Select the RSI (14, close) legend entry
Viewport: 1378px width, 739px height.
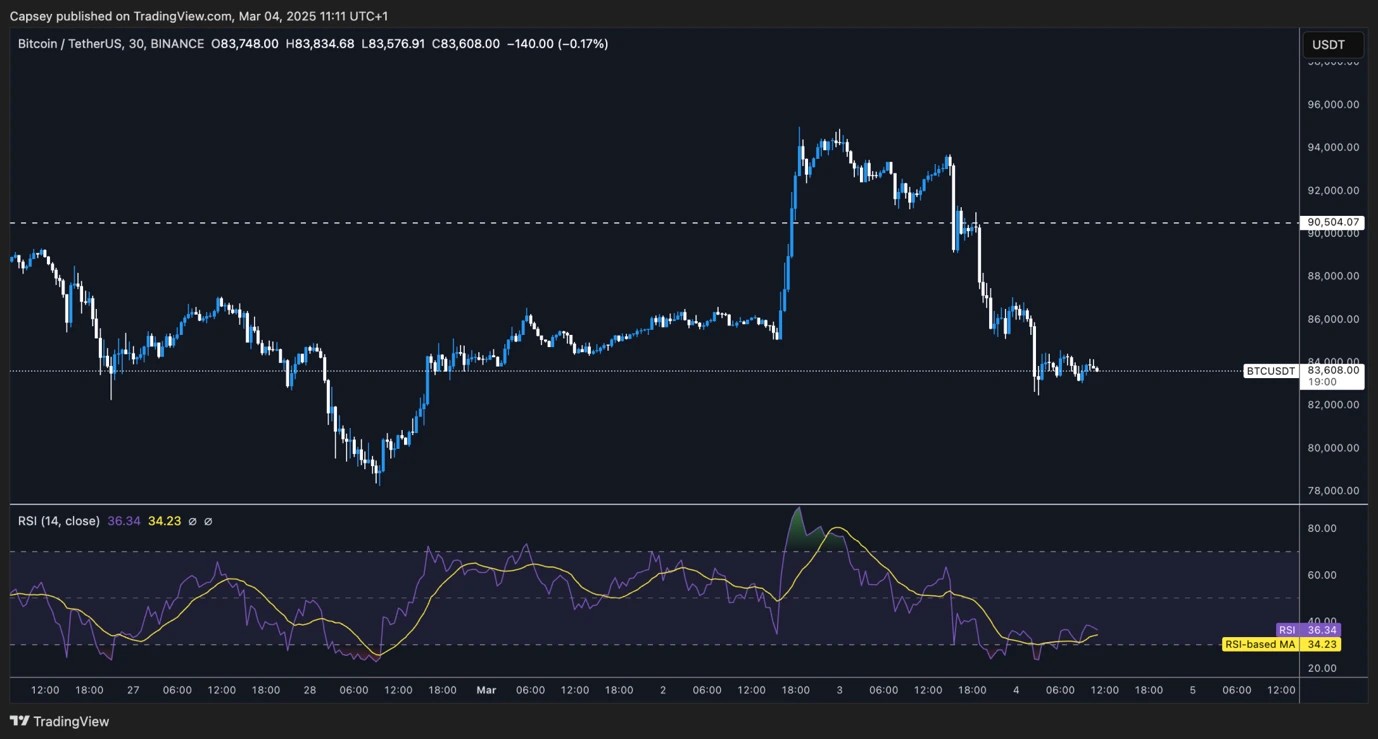(60, 520)
